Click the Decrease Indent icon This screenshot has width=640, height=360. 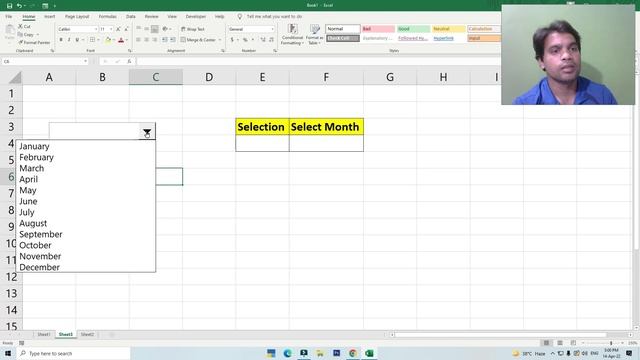click(164, 40)
